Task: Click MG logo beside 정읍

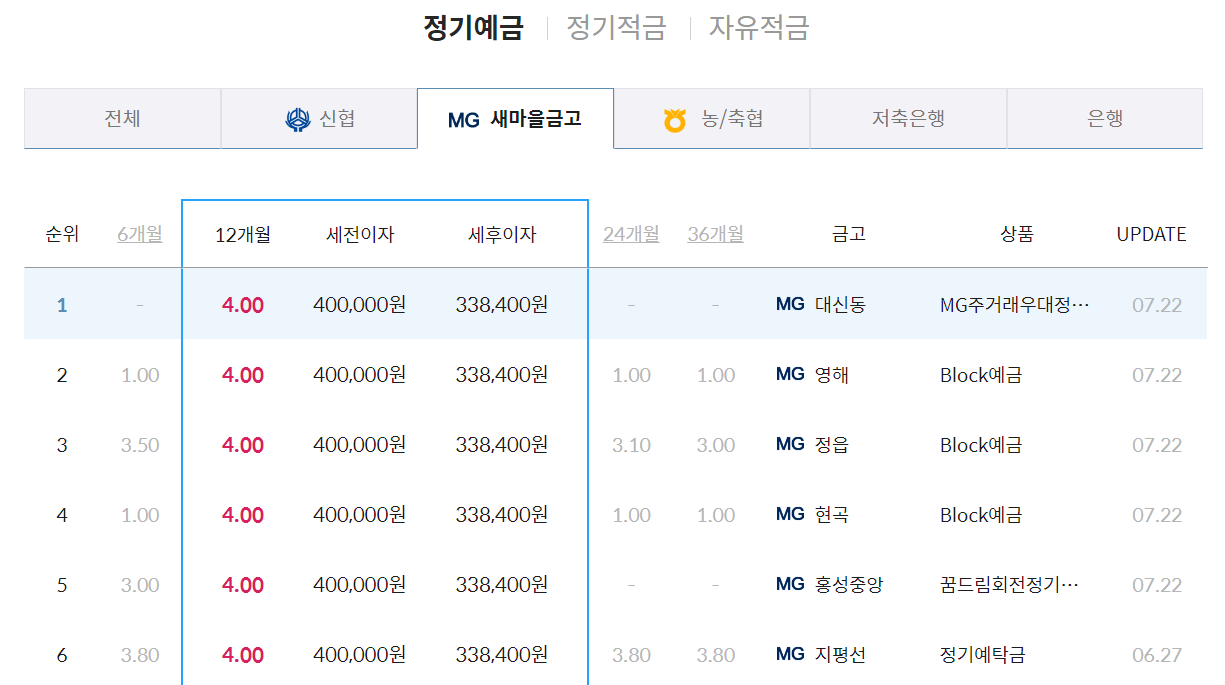Action: pos(790,444)
